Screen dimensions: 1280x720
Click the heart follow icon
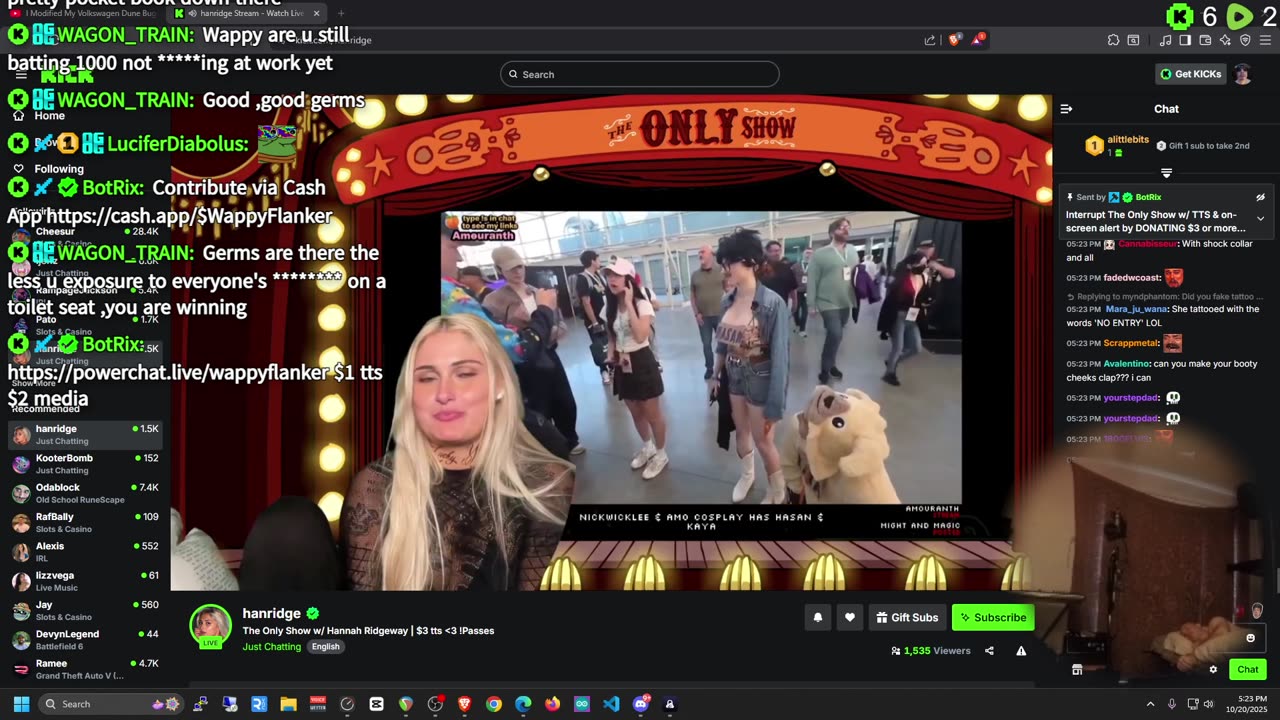click(850, 618)
